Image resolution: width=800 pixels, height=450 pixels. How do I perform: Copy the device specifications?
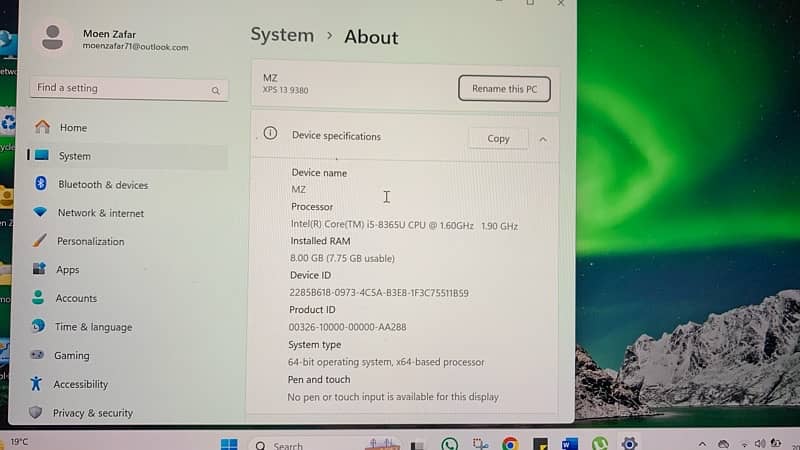498,139
